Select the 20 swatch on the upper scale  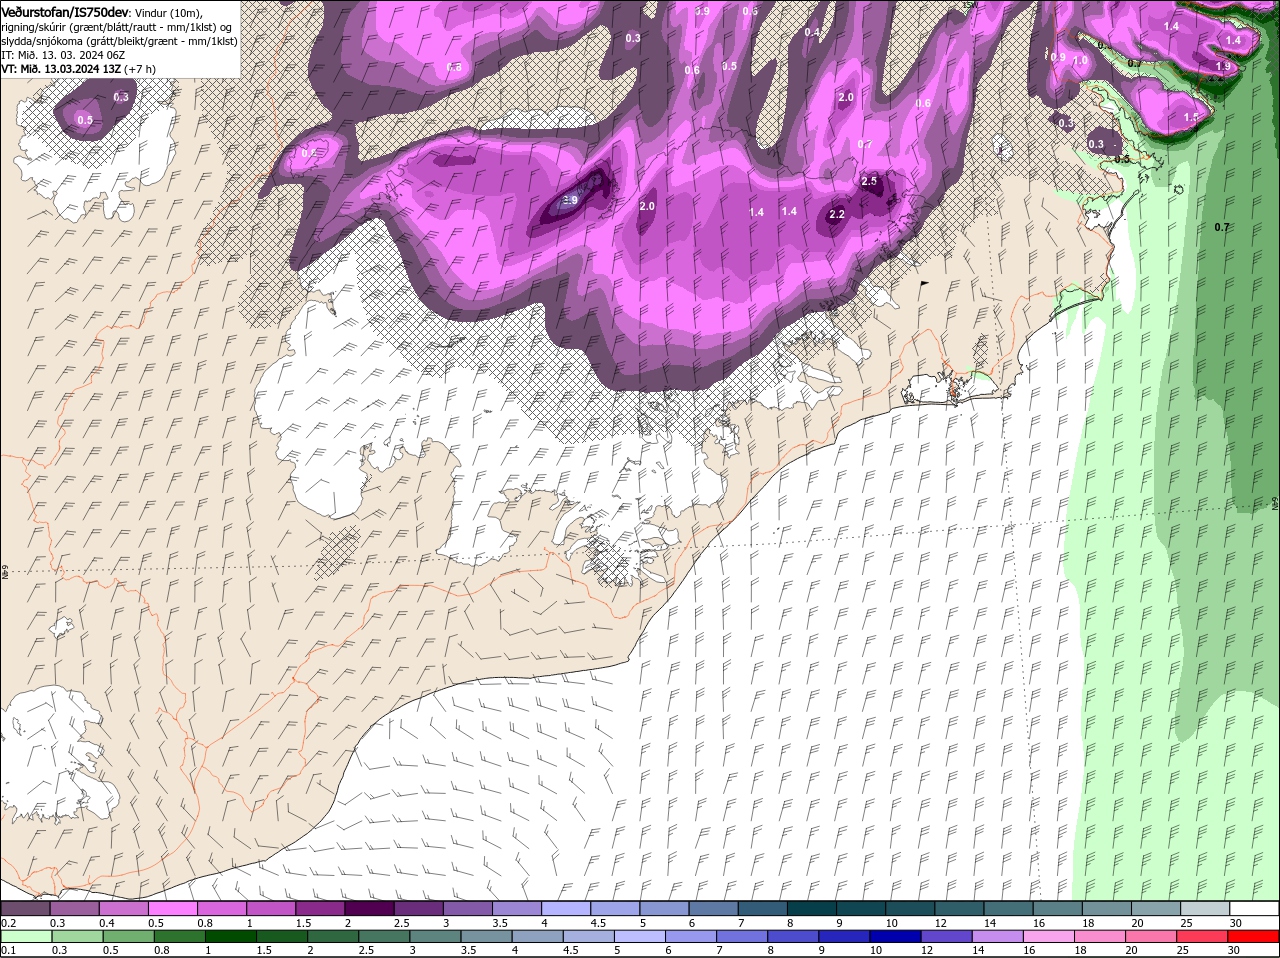click(1156, 908)
